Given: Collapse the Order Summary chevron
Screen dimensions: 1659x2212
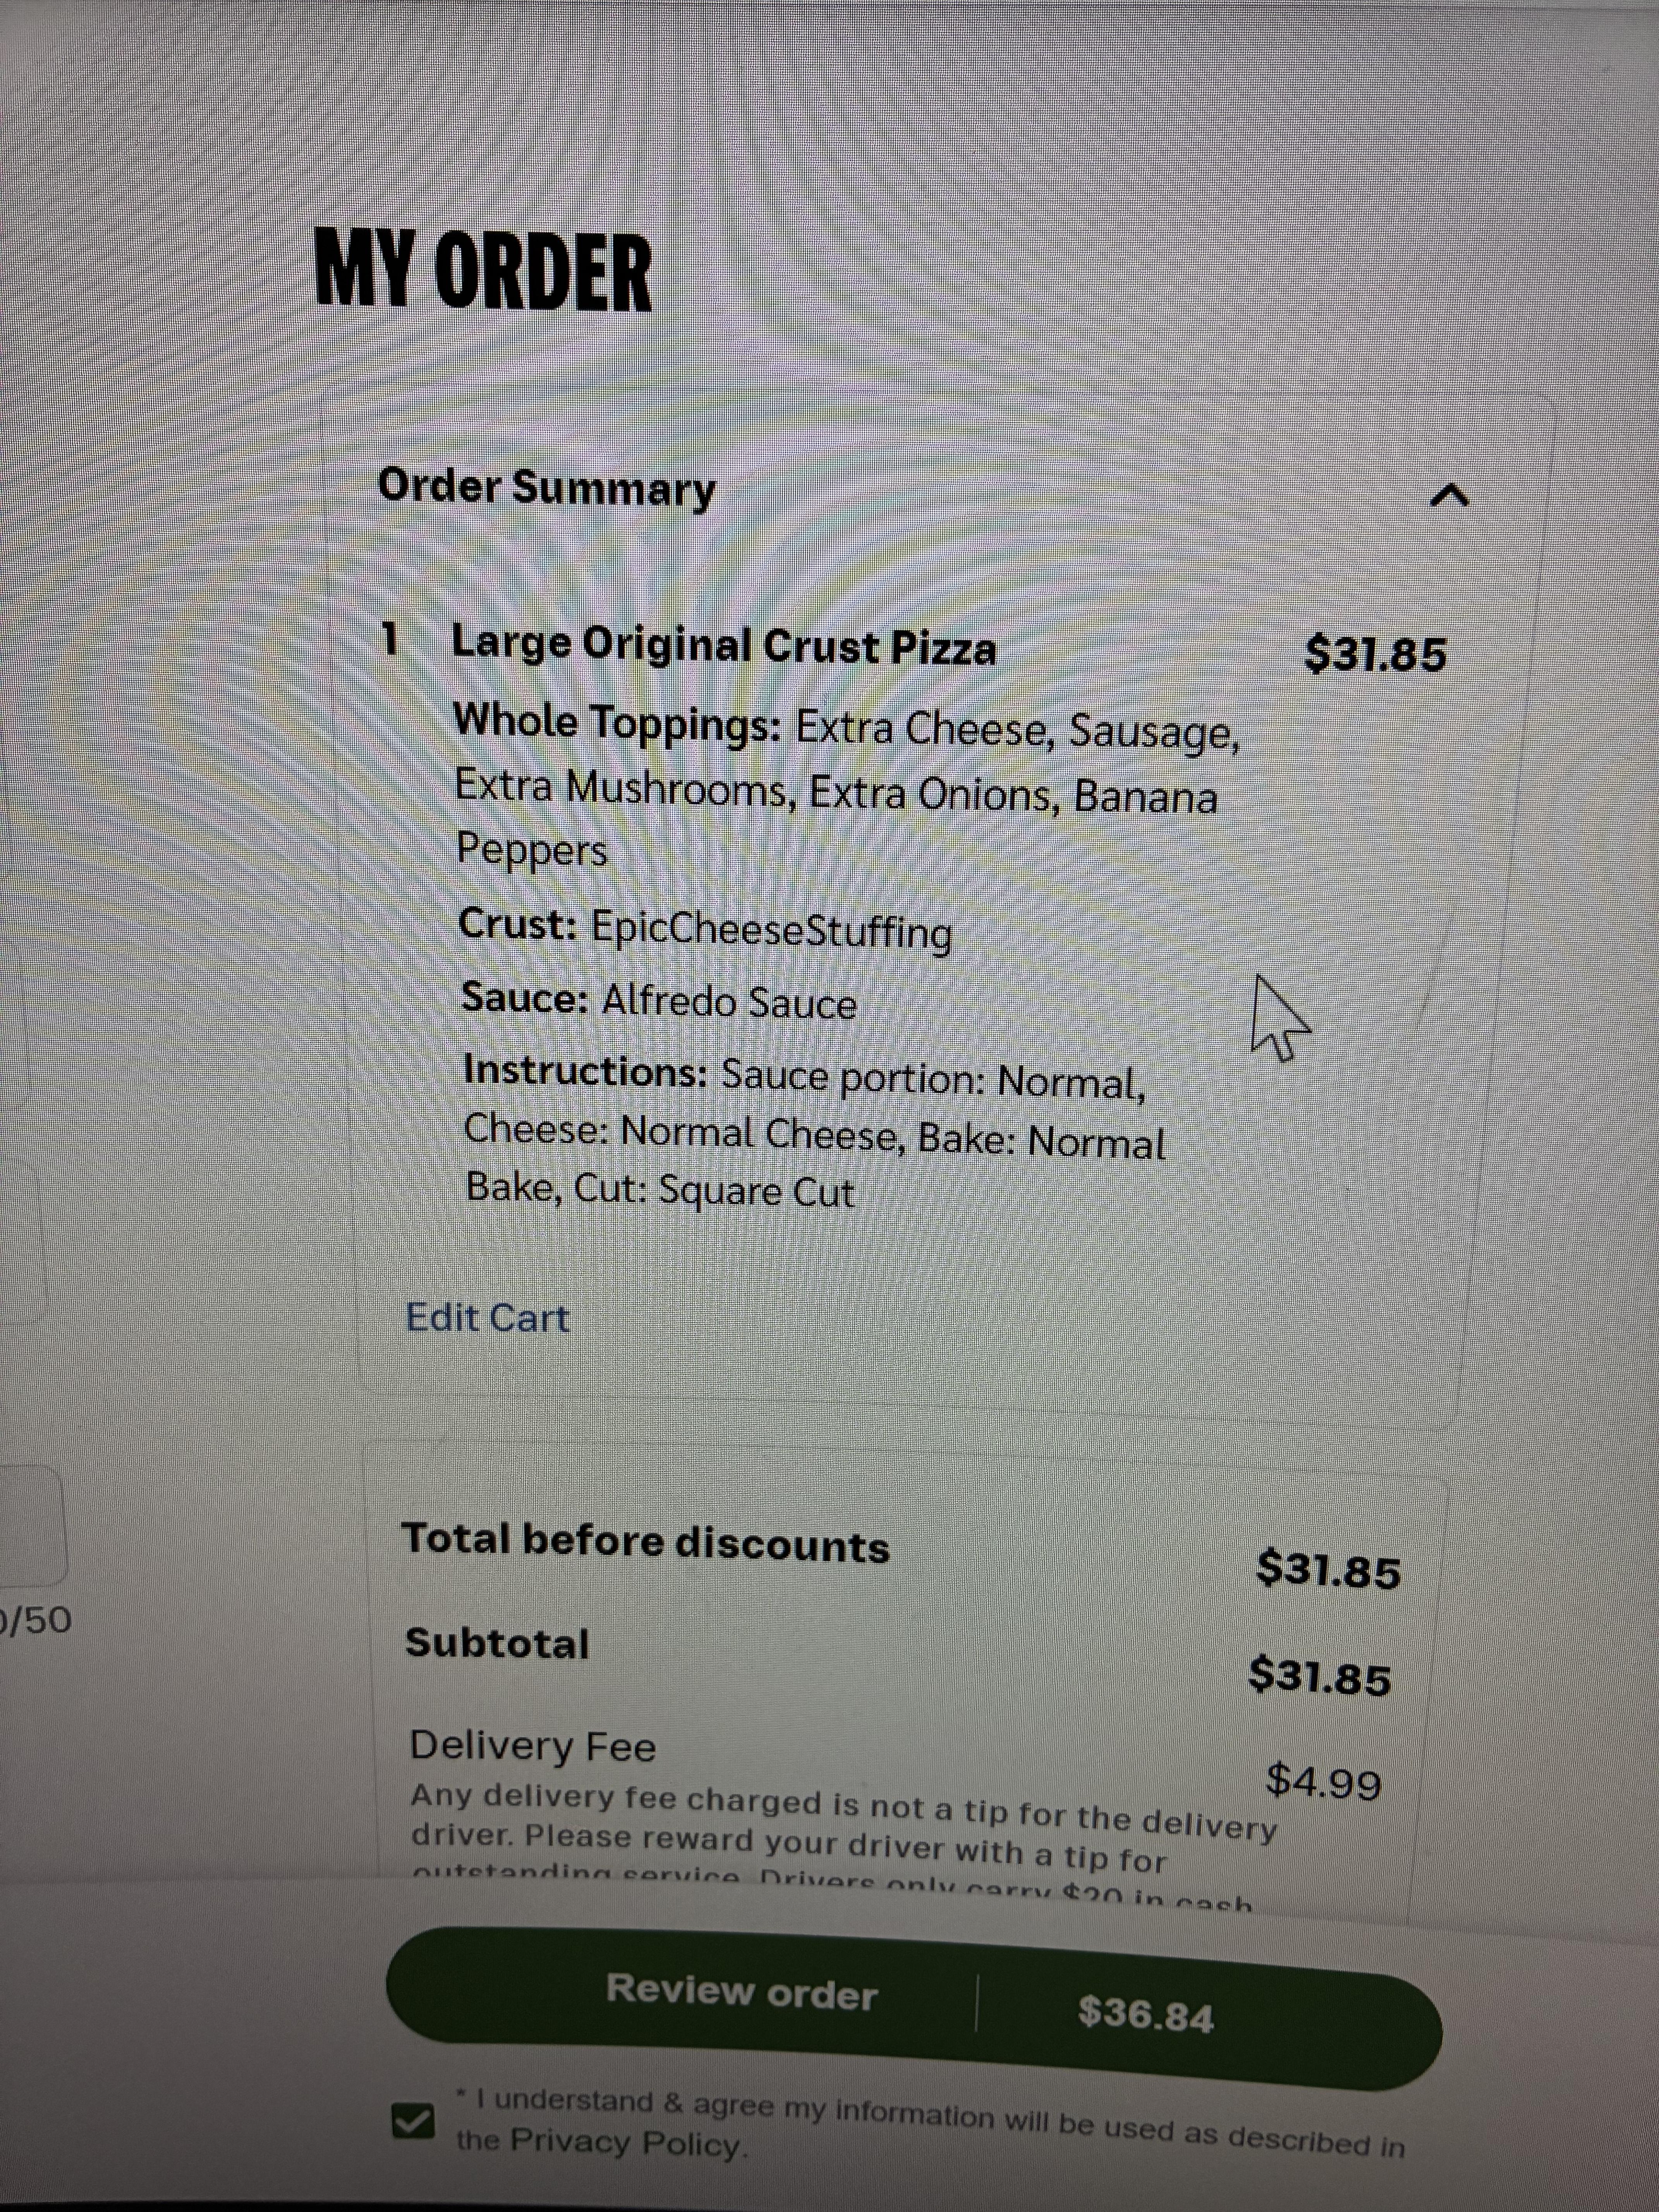Looking at the screenshot, I should (x=1450, y=495).
